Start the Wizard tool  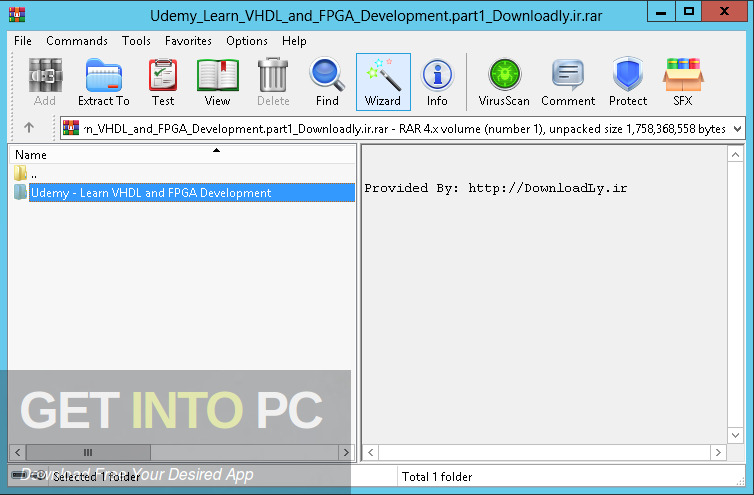382,81
